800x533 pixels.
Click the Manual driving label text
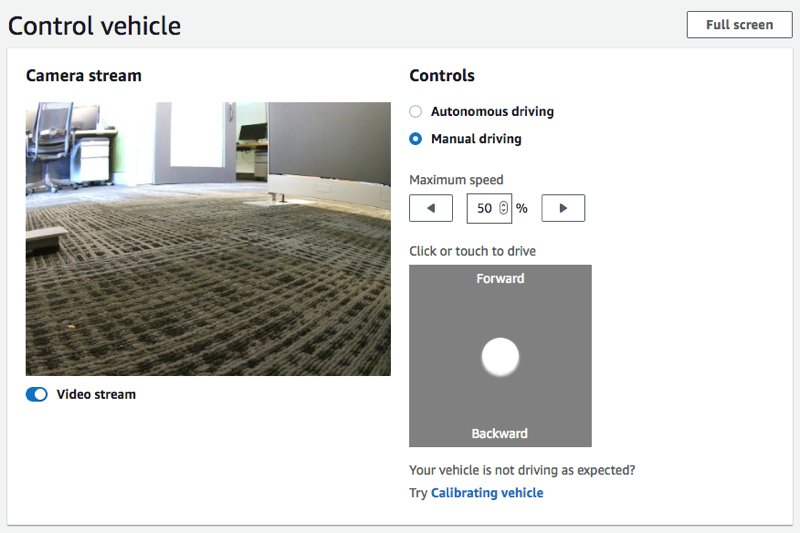point(476,139)
